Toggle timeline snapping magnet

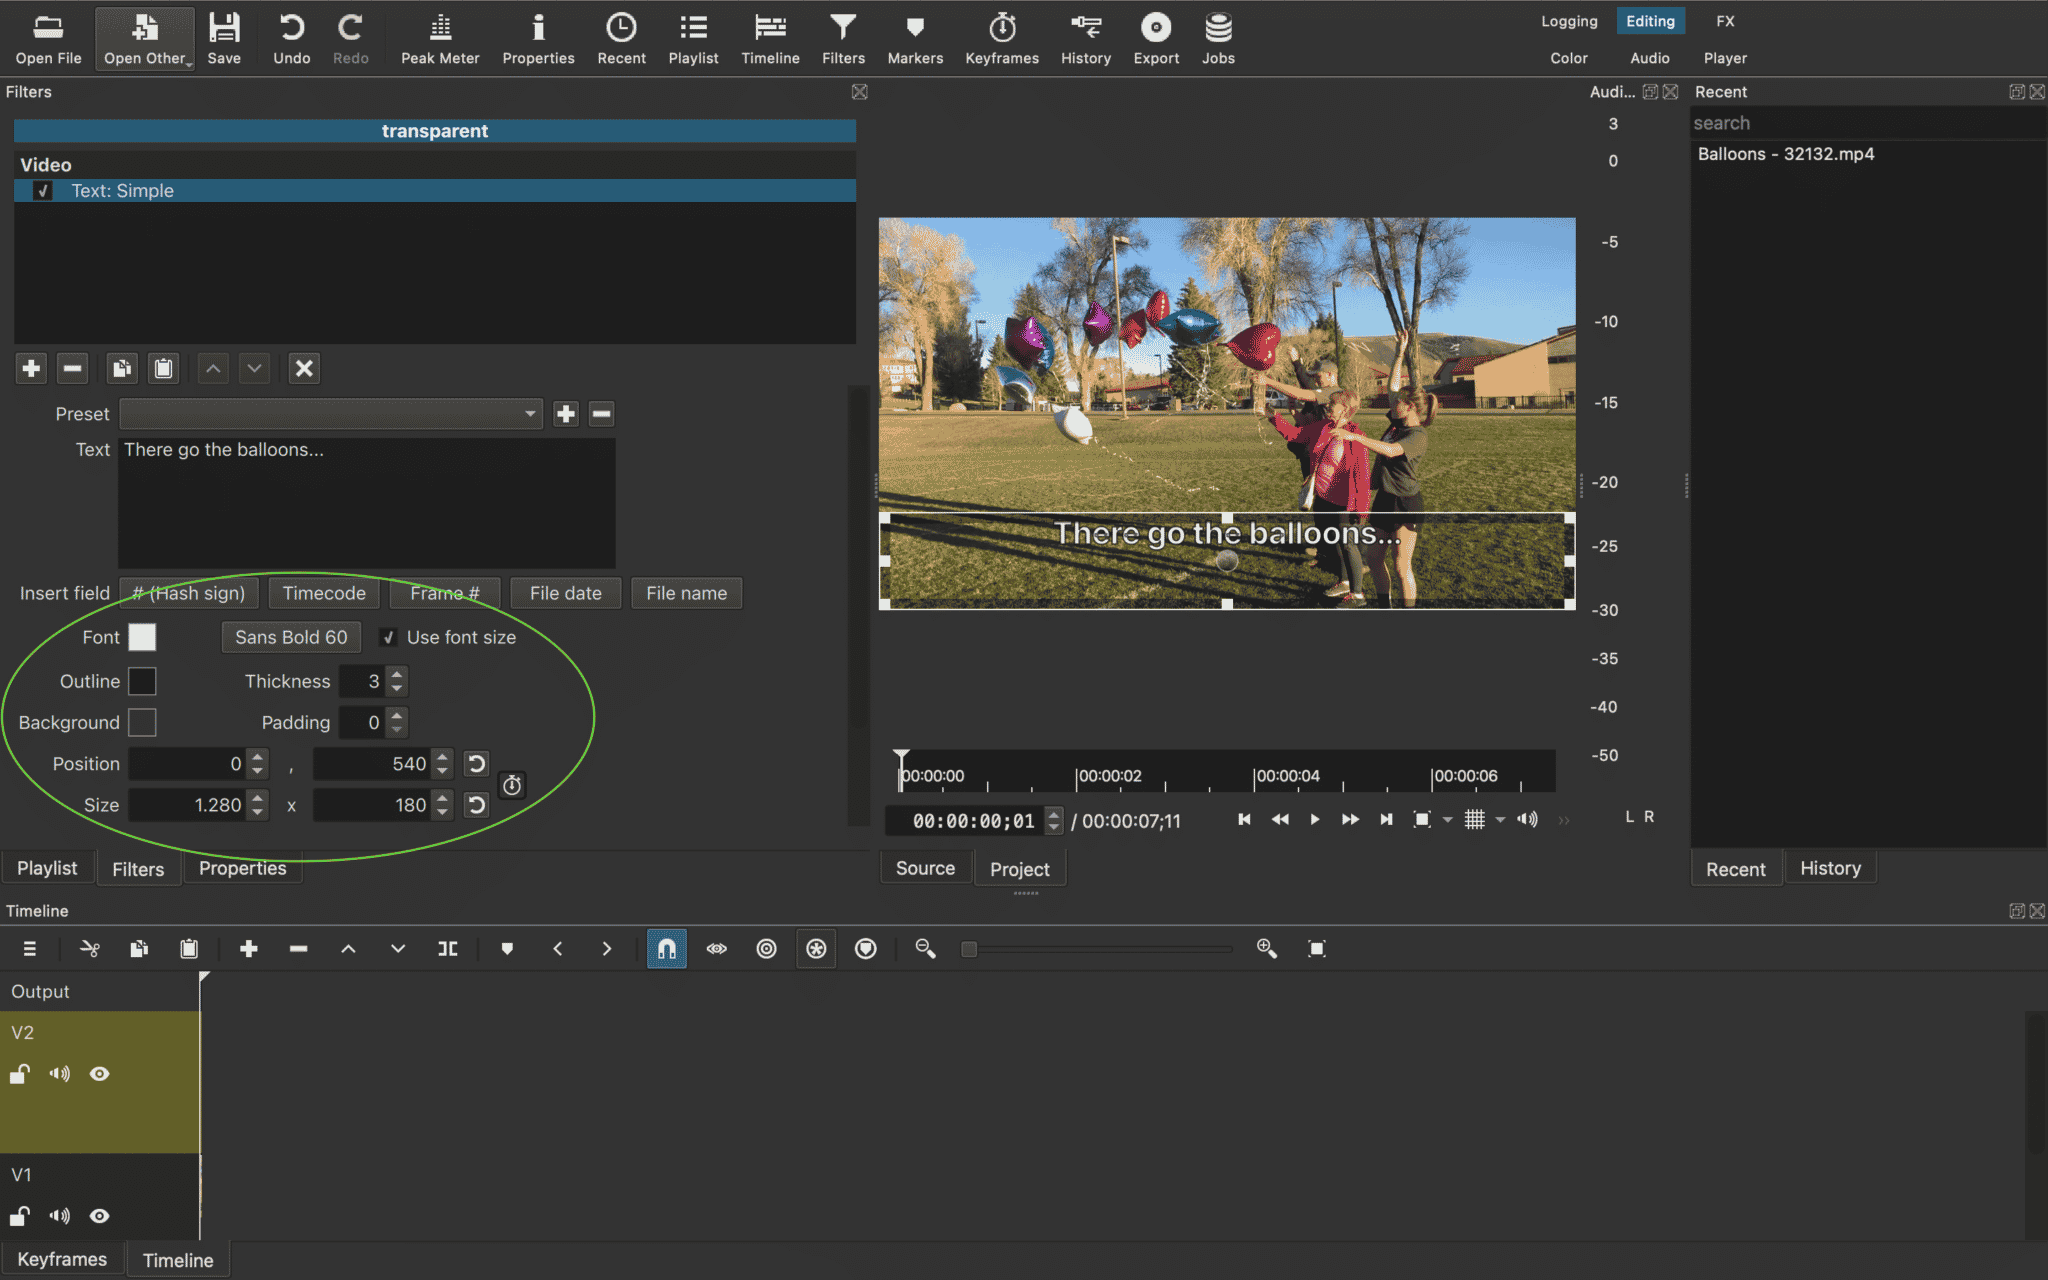click(666, 948)
